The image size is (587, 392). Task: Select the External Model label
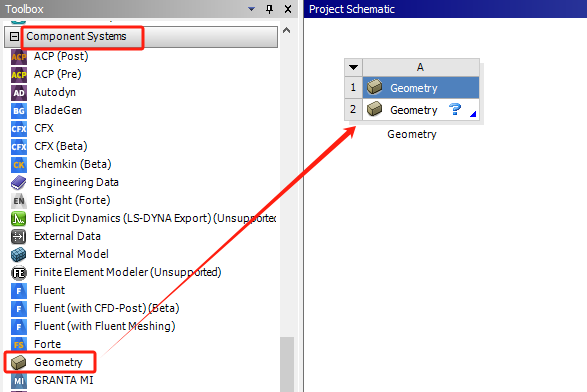(x=71, y=254)
